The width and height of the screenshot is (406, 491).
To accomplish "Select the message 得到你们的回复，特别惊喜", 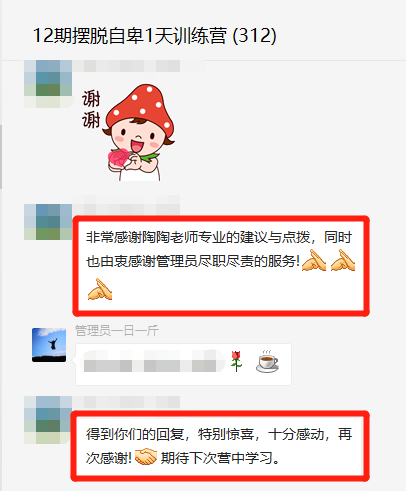I will click(x=220, y=446).
